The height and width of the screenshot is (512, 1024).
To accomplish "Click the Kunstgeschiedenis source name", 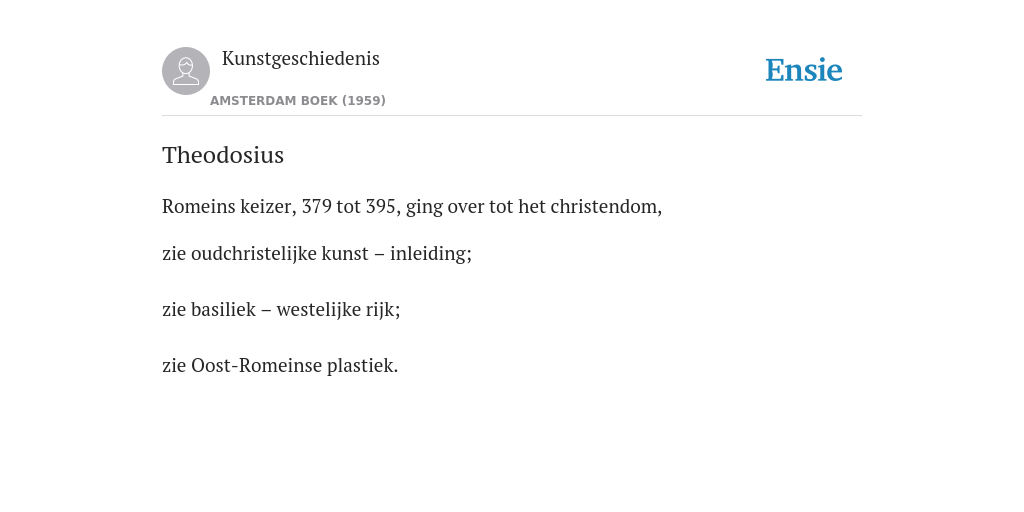I will pos(300,59).
